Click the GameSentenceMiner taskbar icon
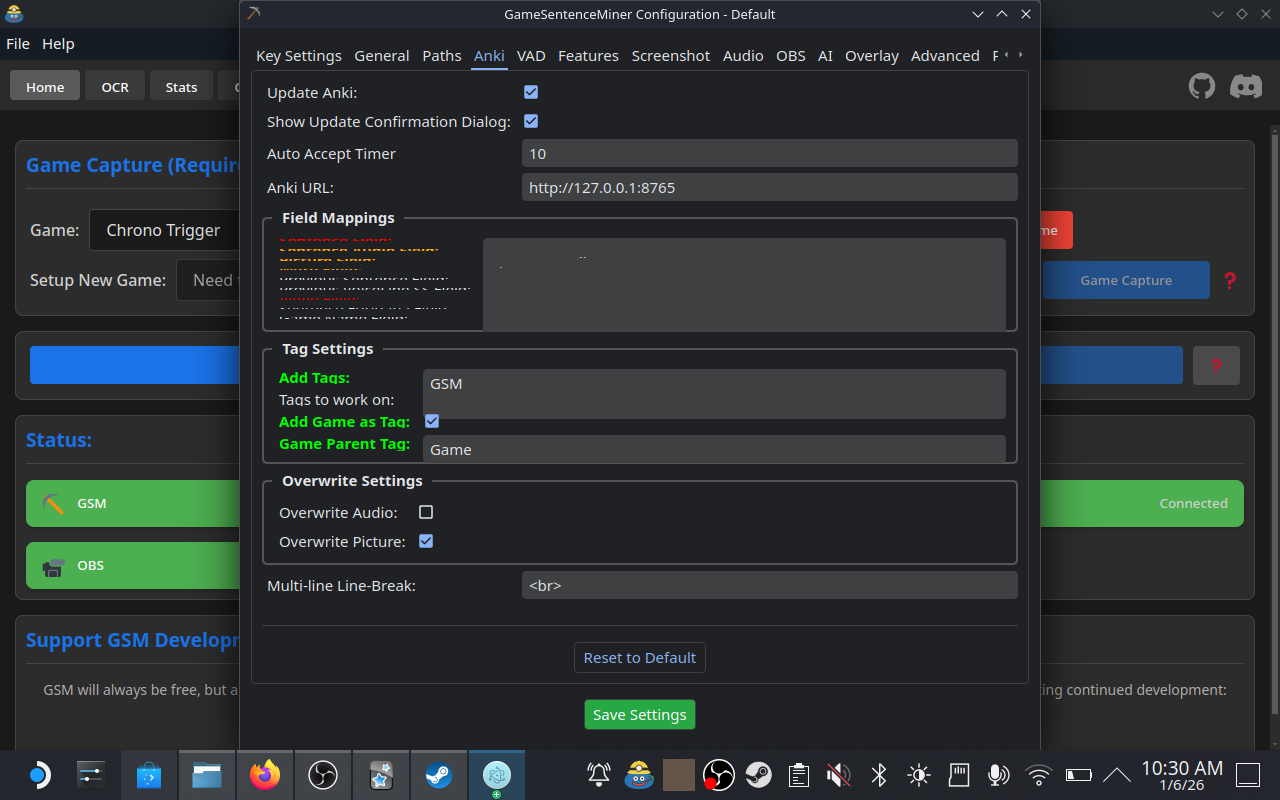Screen dimensions: 1280x800 [497, 774]
